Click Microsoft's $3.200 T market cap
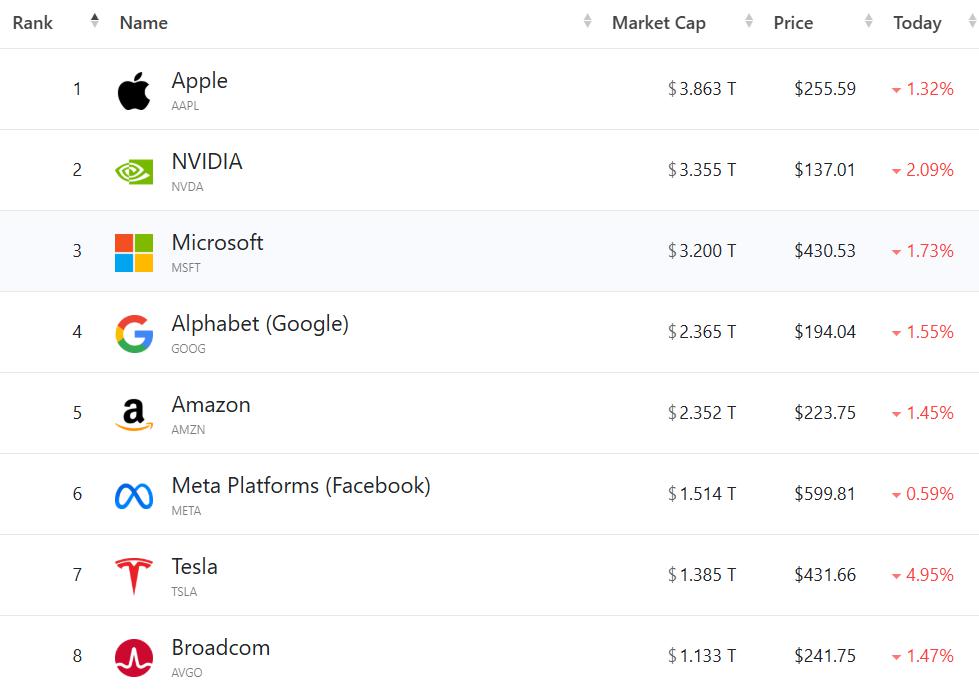Image resolution: width=979 pixels, height=693 pixels. click(x=702, y=251)
